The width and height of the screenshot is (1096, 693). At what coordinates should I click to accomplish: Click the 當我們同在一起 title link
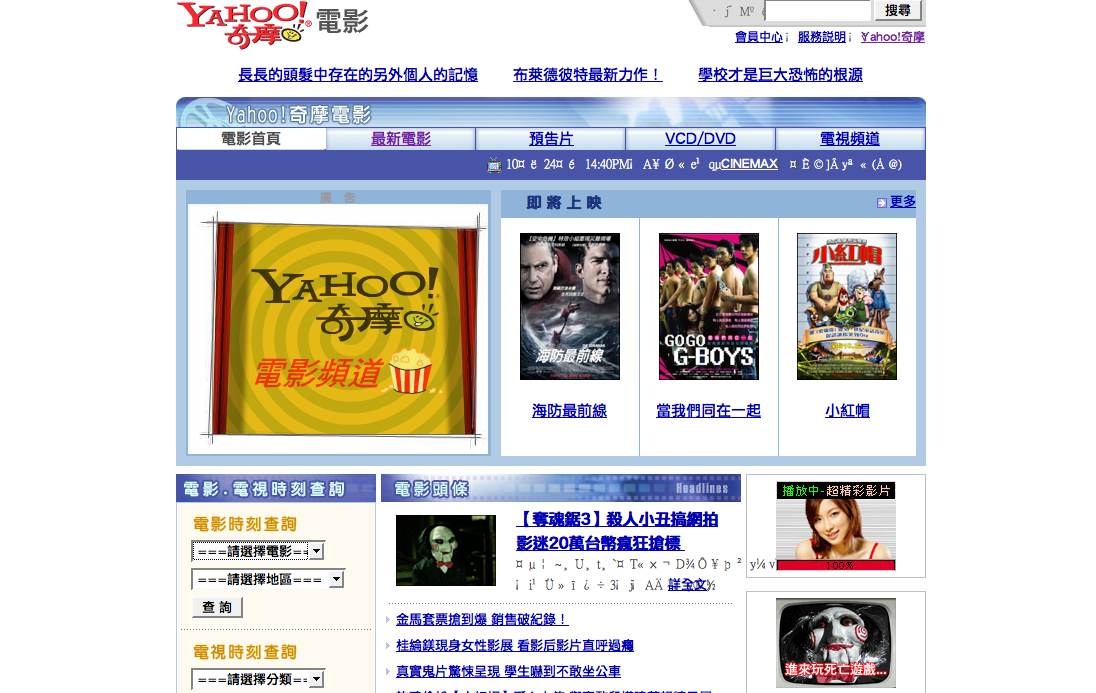[x=708, y=411]
